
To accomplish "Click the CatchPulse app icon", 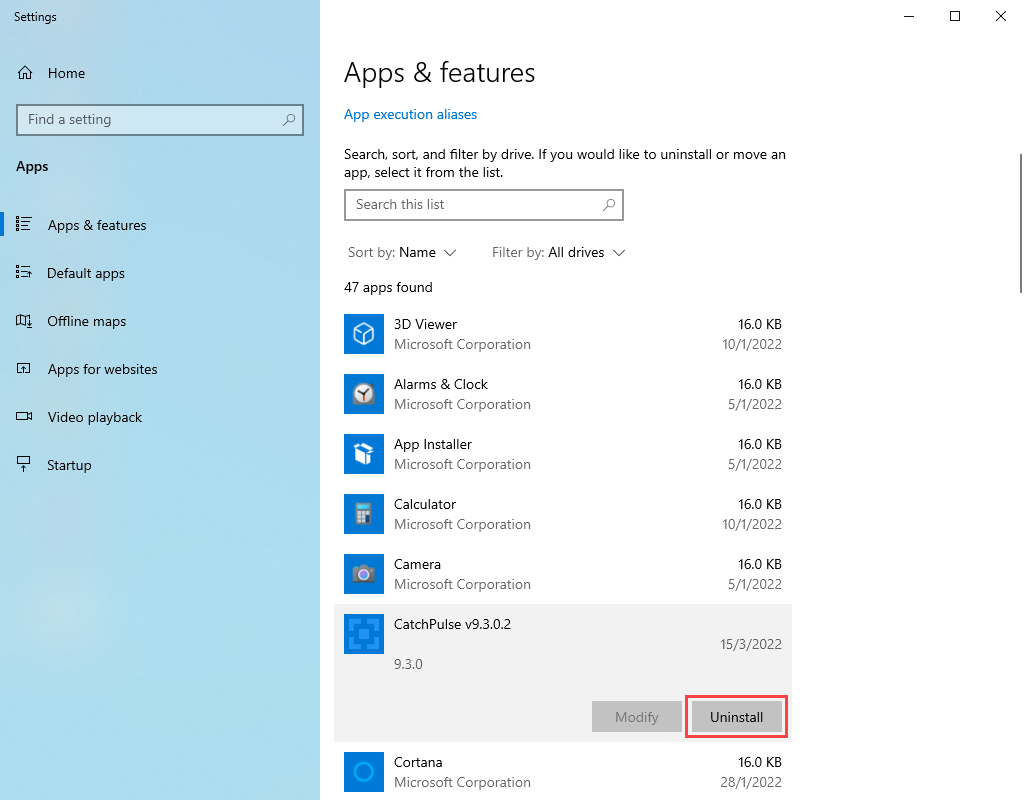I will [364, 634].
